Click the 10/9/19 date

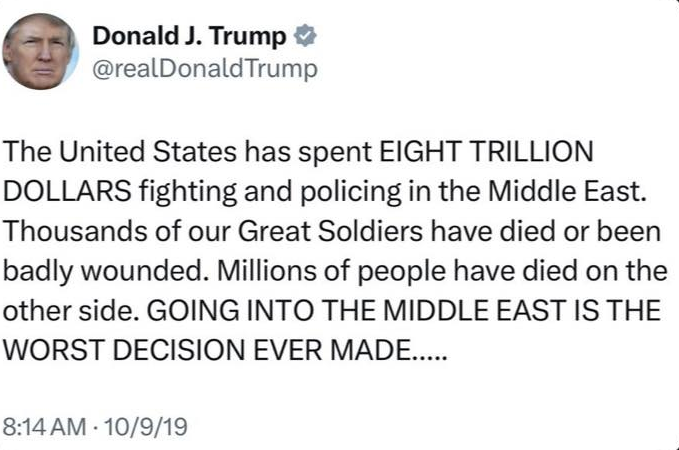[x=150, y=426]
